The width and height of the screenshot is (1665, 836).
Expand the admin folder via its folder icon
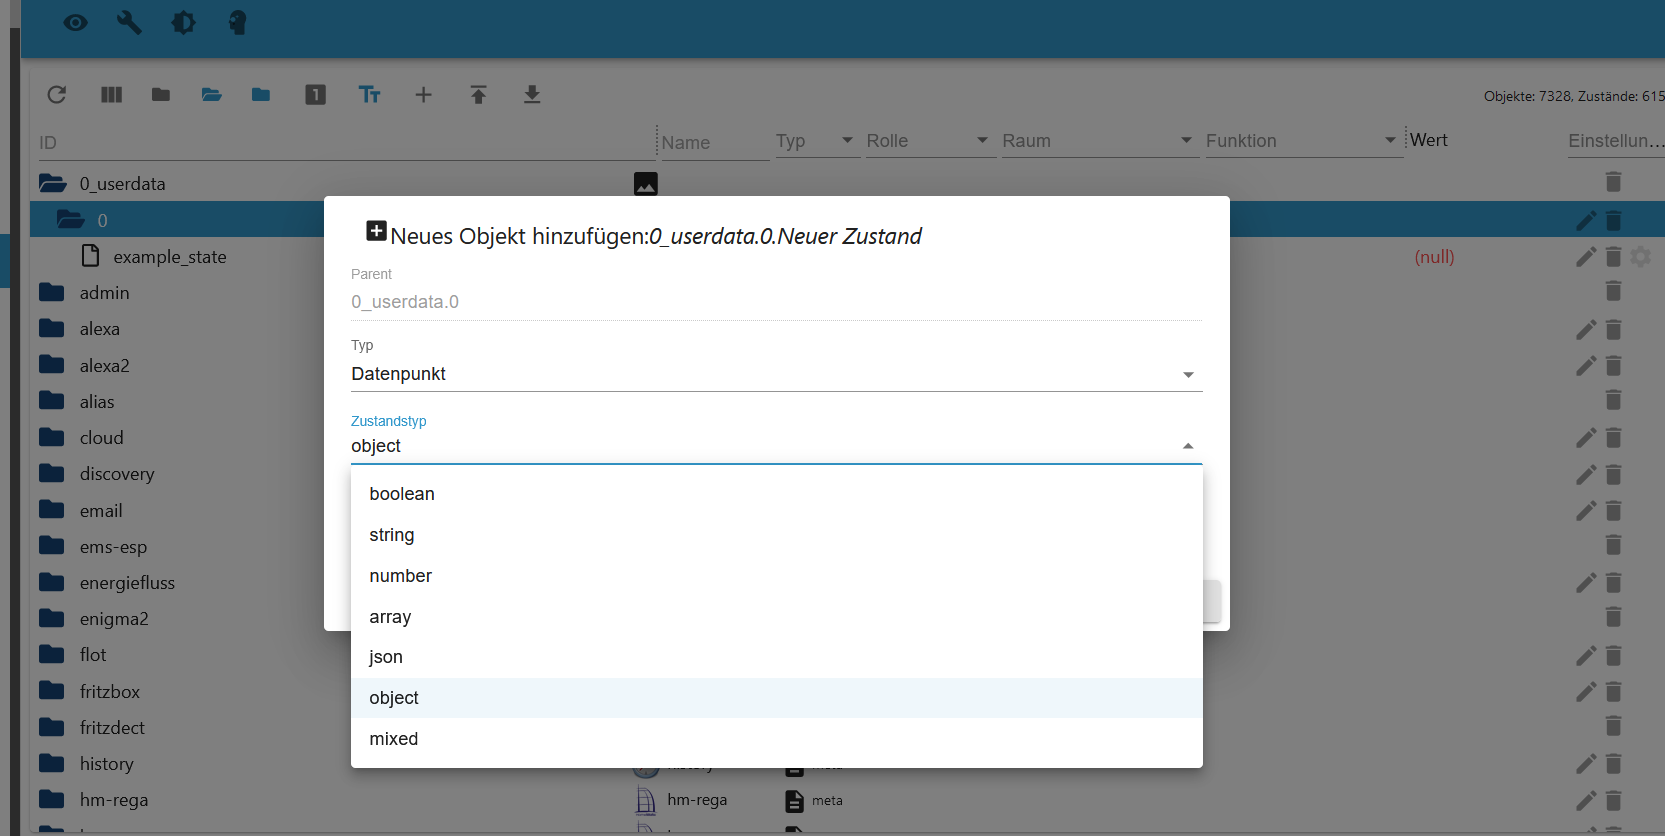point(52,293)
